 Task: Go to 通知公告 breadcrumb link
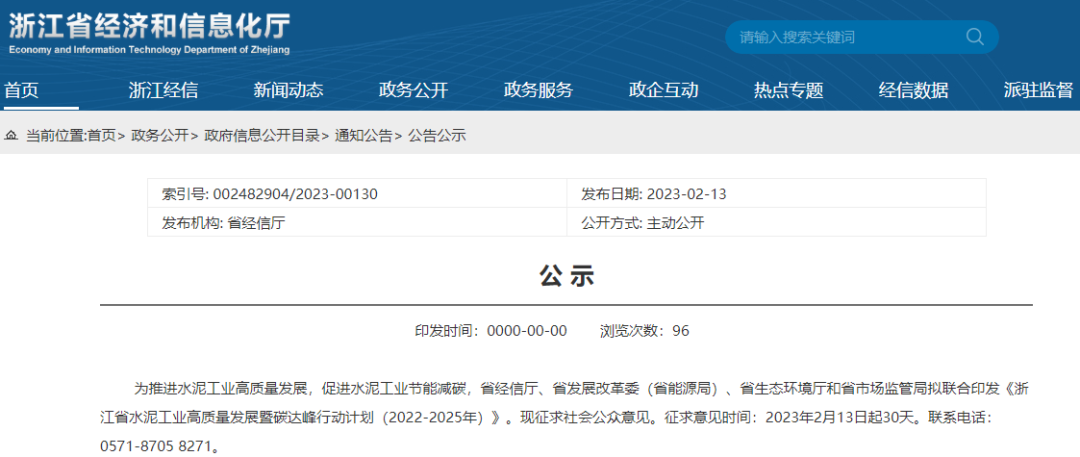363,136
